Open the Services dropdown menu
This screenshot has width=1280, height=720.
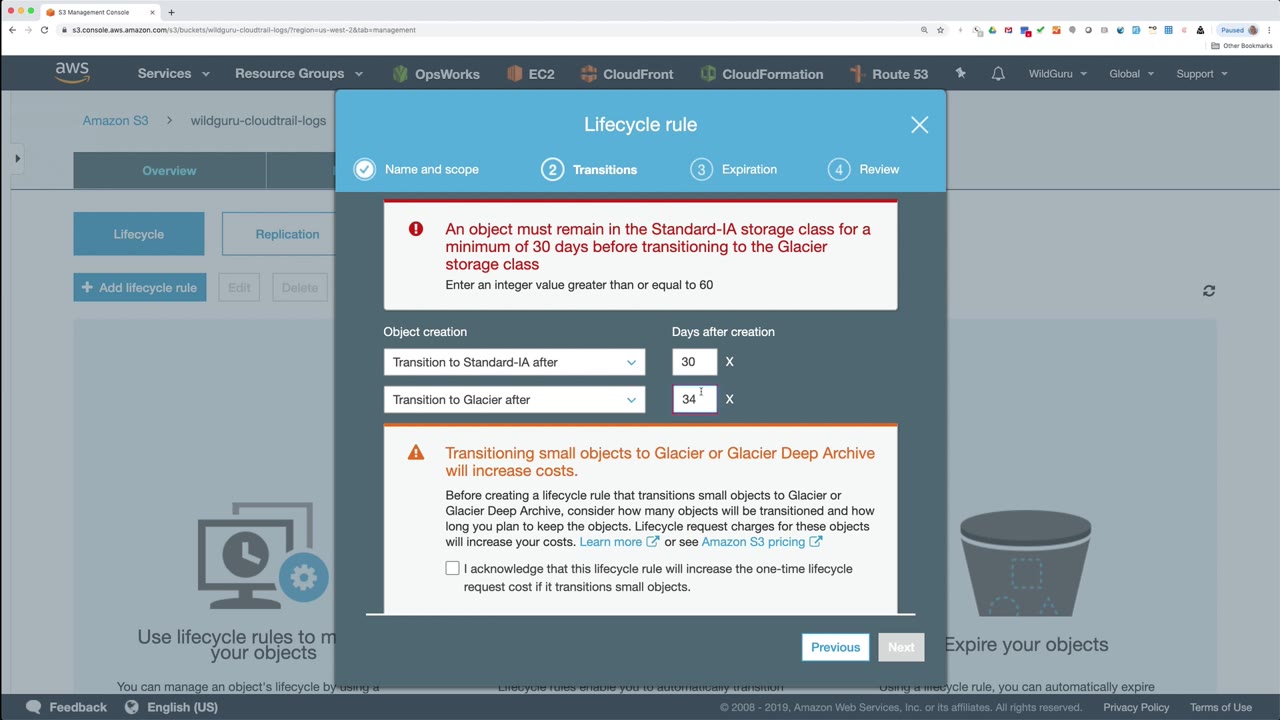[174, 74]
